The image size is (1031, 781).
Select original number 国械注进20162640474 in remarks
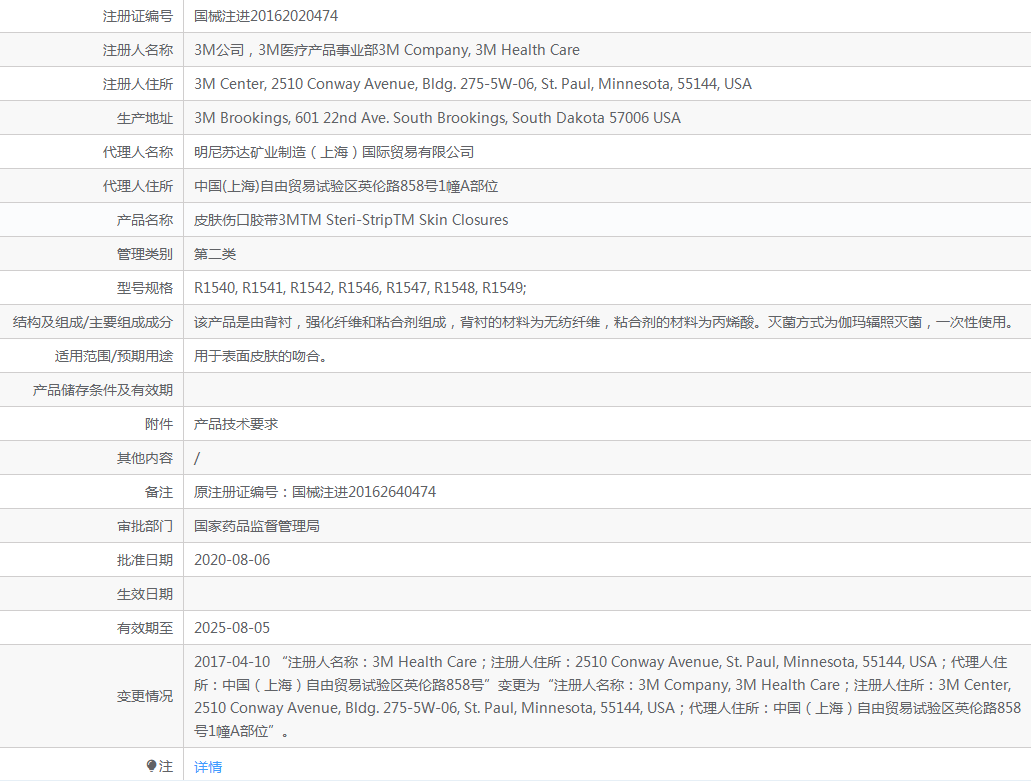(x=364, y=492)
